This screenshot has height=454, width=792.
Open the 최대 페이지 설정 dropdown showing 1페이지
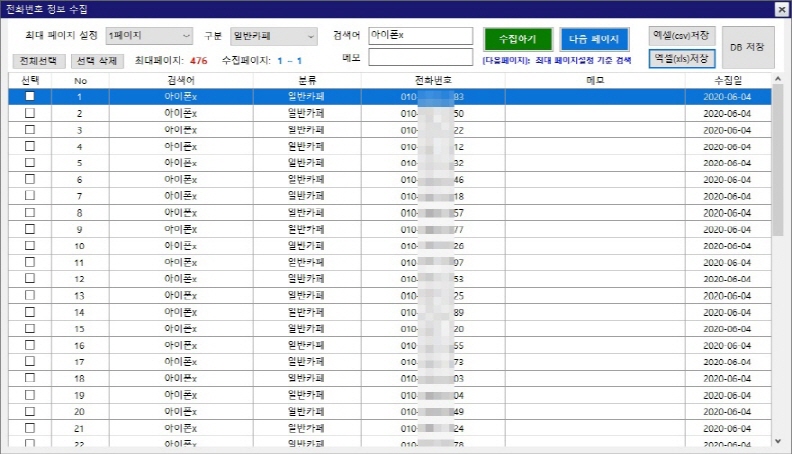pyautogui.click(x=149, y=36)
